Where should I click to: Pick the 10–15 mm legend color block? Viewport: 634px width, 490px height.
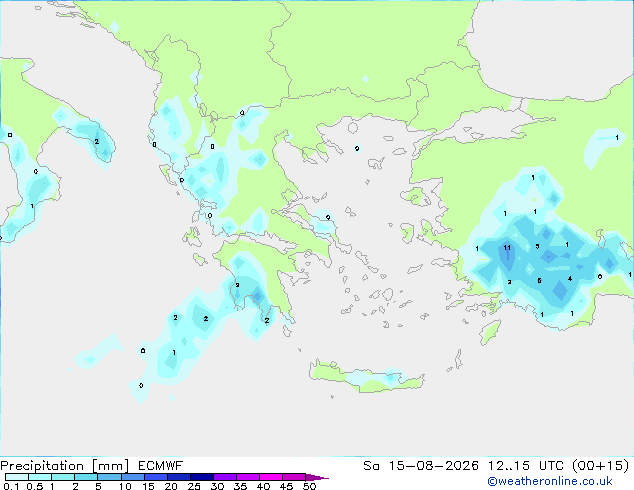click(132, 477)
